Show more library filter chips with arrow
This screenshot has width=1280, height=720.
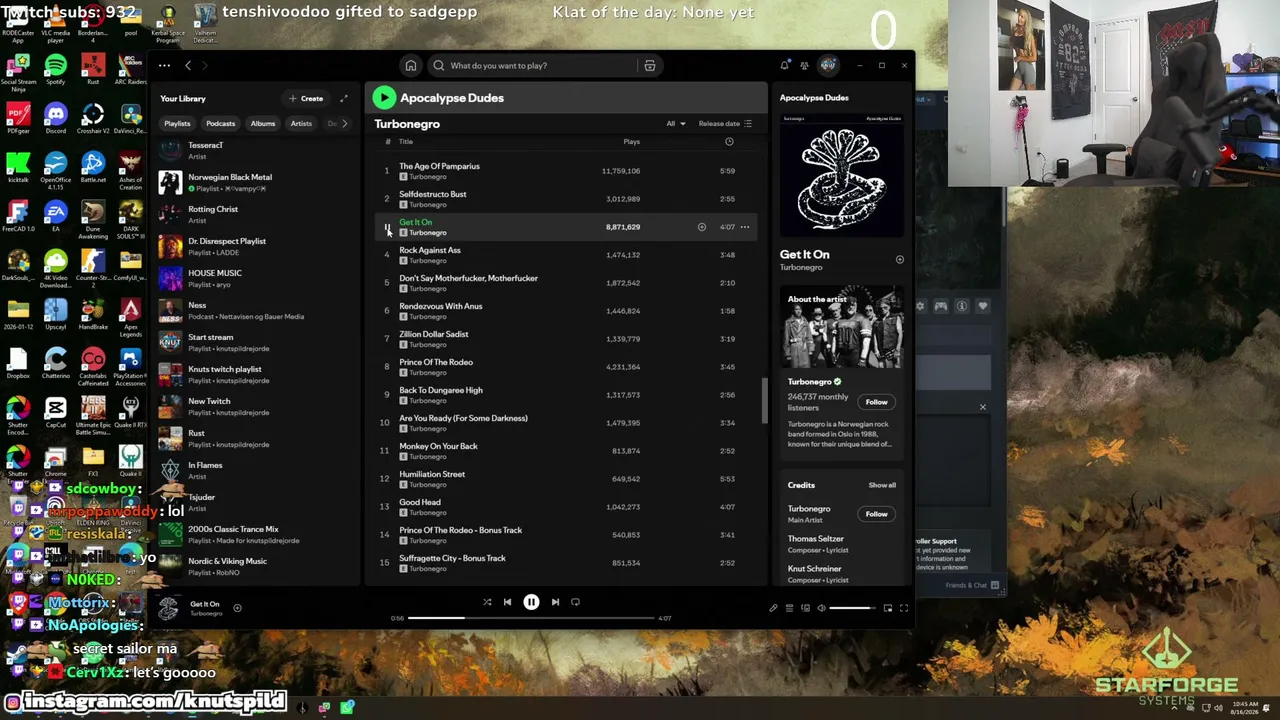click(345, 124)
